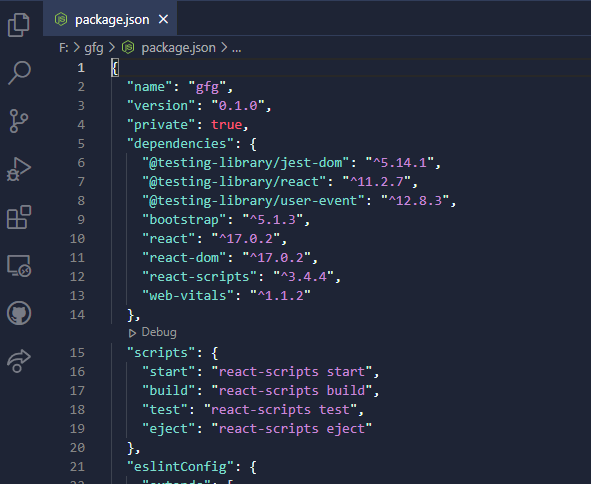Open the Explorer view in activity bar
The width and height of the screenshot is (591, 484).
(x=18, y=25)
